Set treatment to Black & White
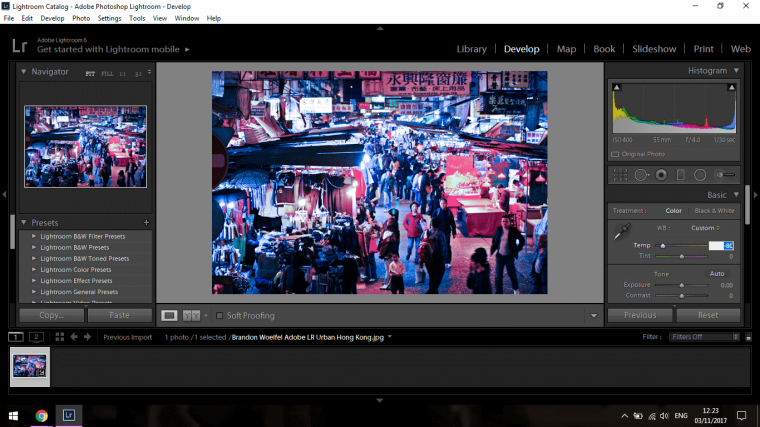The height and width of the screenshot is (427, 760). (x=714, y=211)
